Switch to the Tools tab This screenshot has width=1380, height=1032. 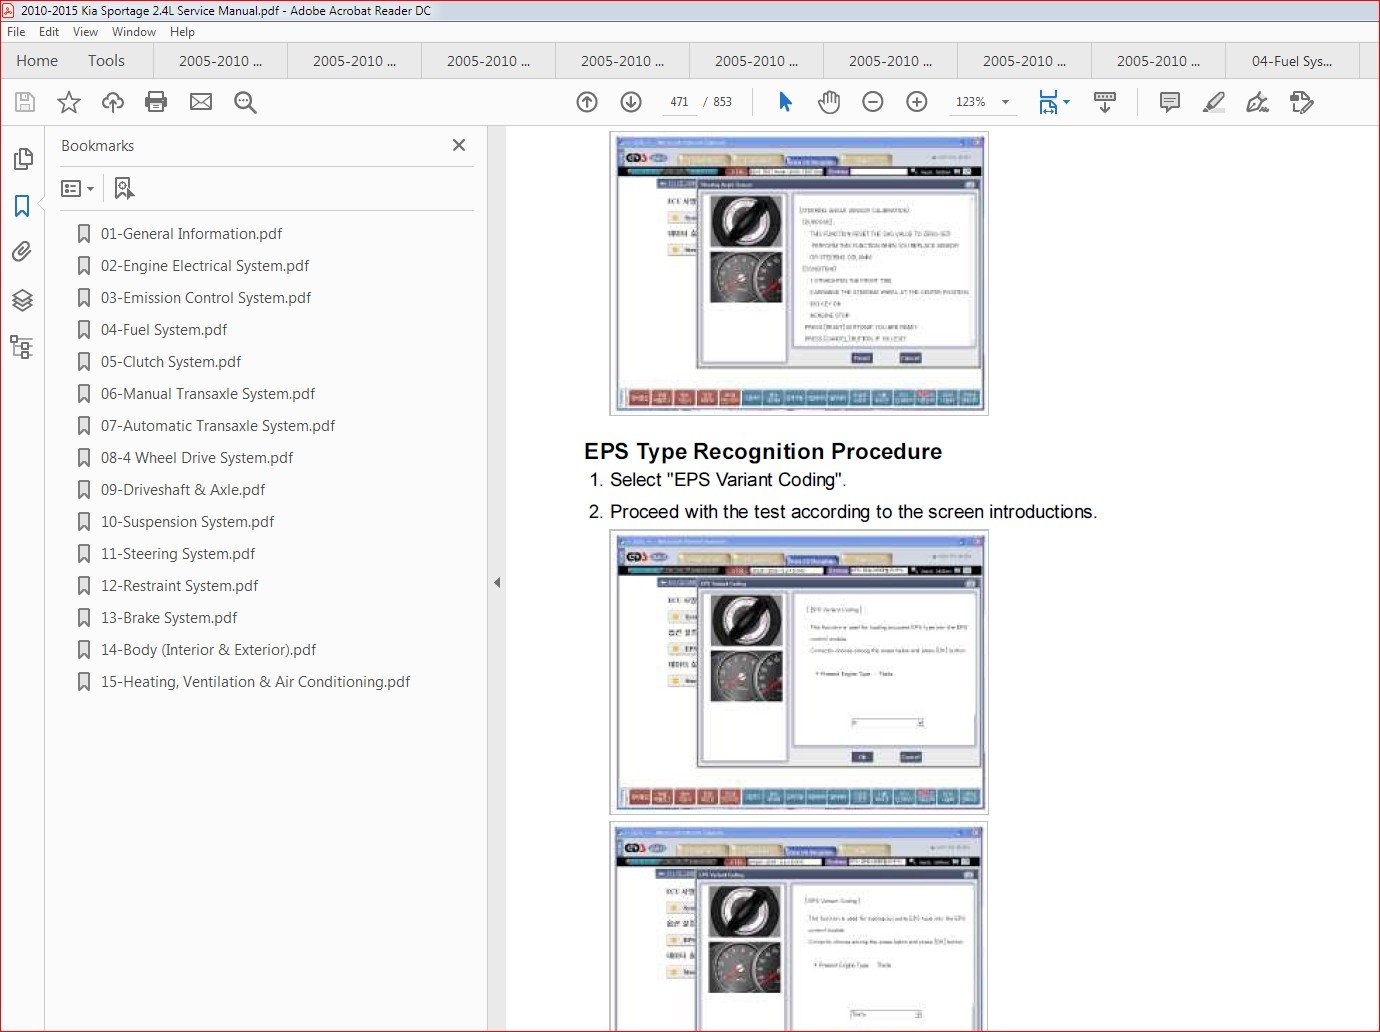(x=106, y=61)
